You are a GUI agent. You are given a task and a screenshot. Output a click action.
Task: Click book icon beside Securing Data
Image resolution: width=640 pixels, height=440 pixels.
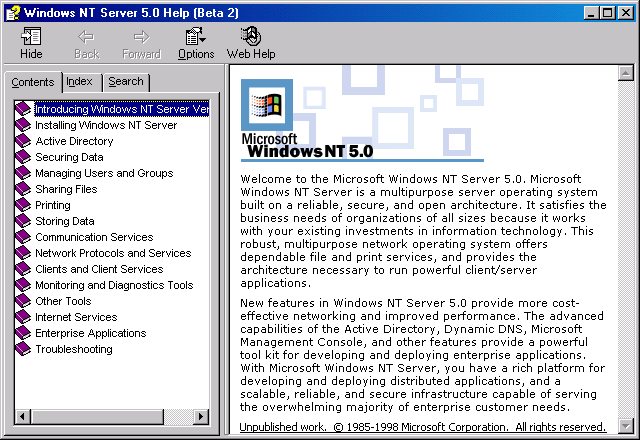[x=23, y=157]
